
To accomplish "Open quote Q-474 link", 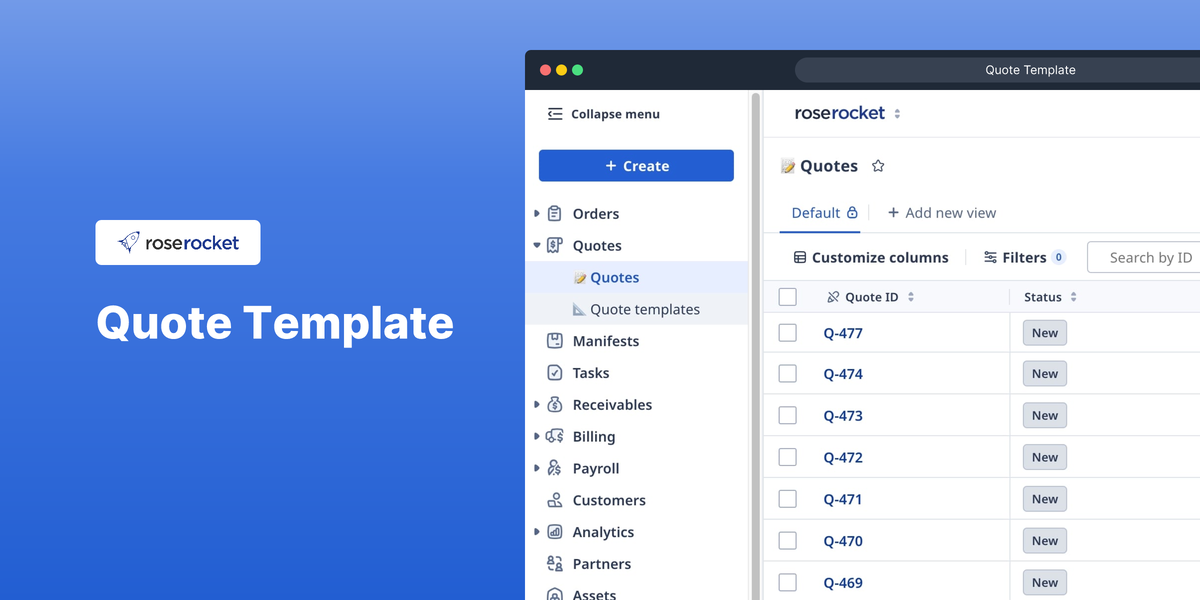I will [x=843, y=374].
